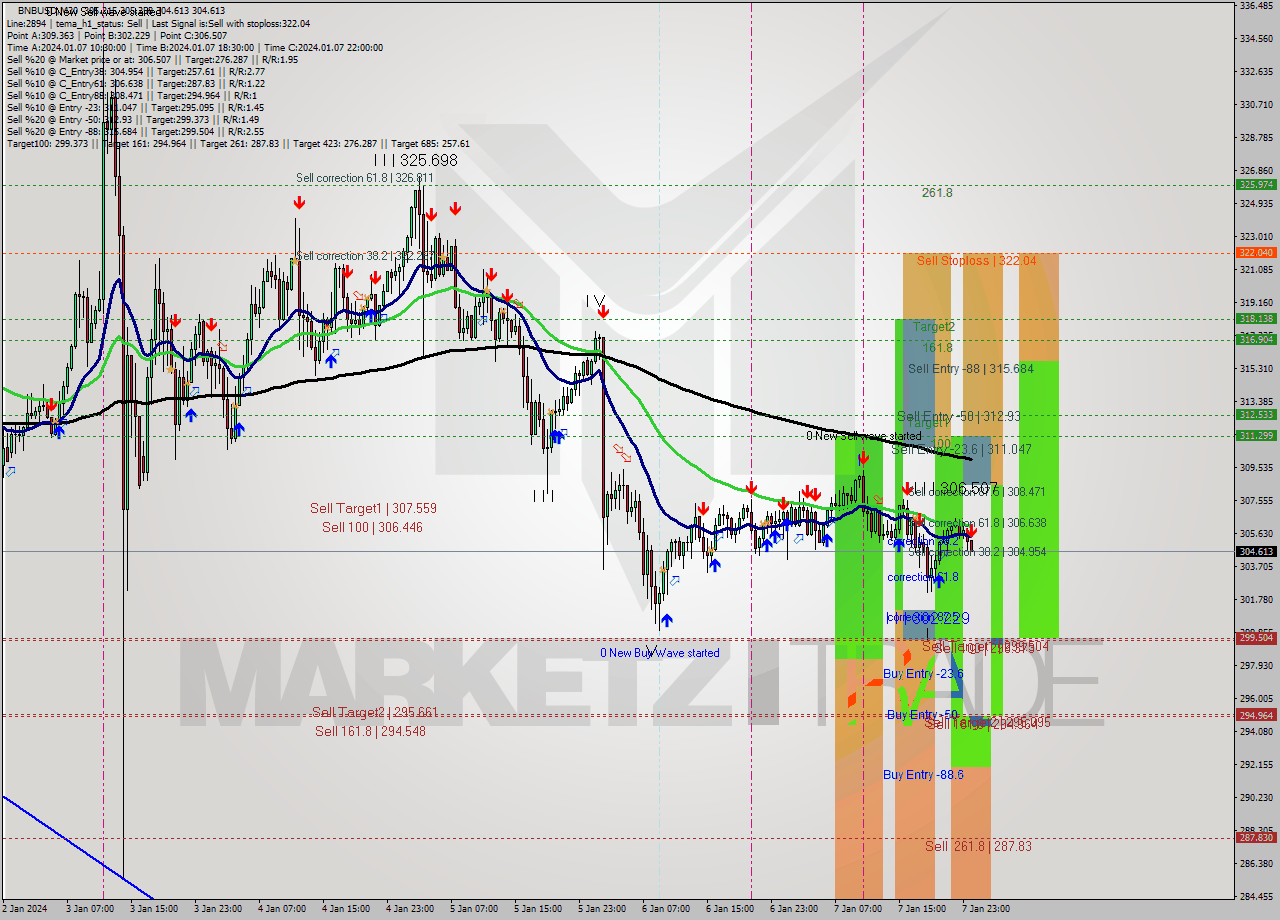Select the green 311.299 price tag
The width and height of the screenshot is (1280, 920).
coord(1256,436)
